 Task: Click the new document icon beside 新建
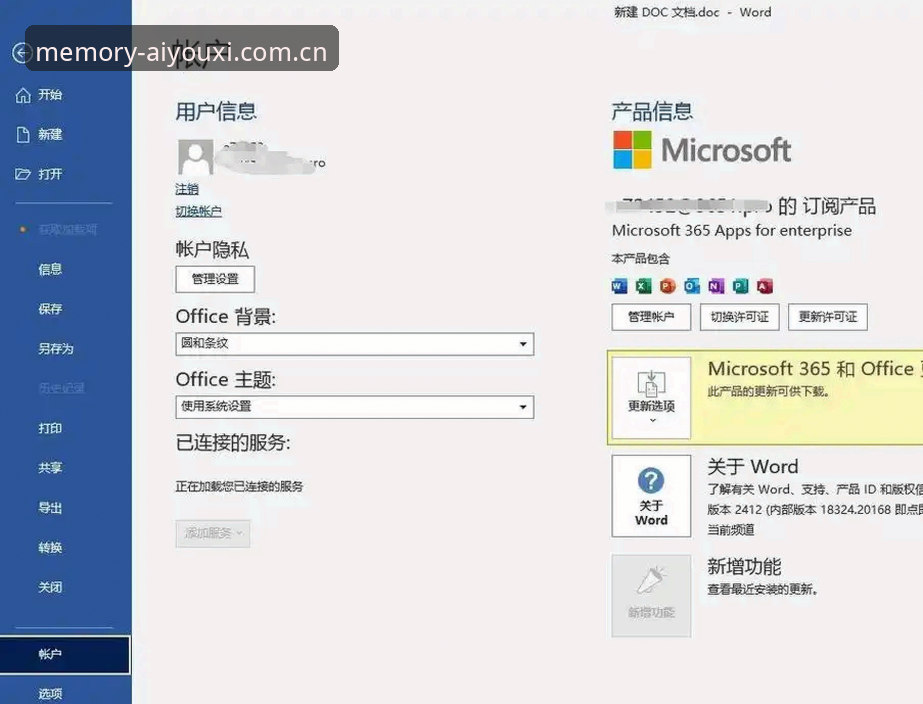(x=23, y=135)
